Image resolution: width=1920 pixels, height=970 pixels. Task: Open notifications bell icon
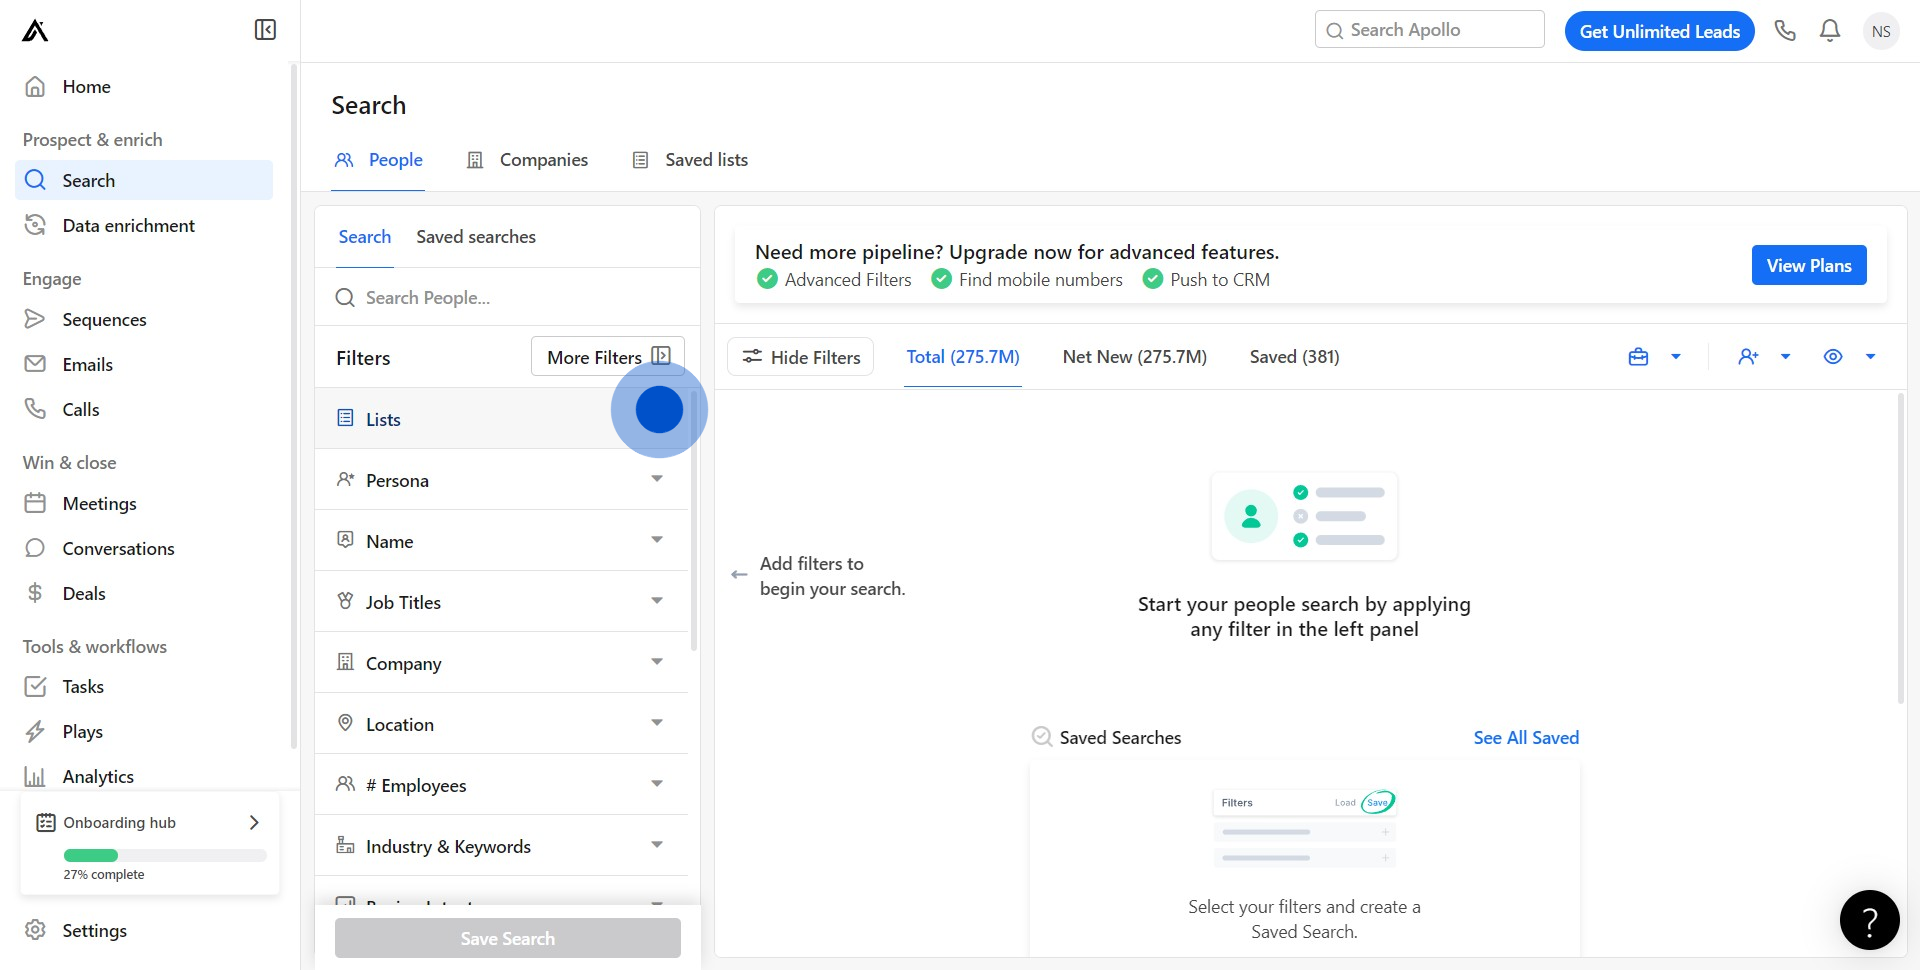(x=1830, y=31)
